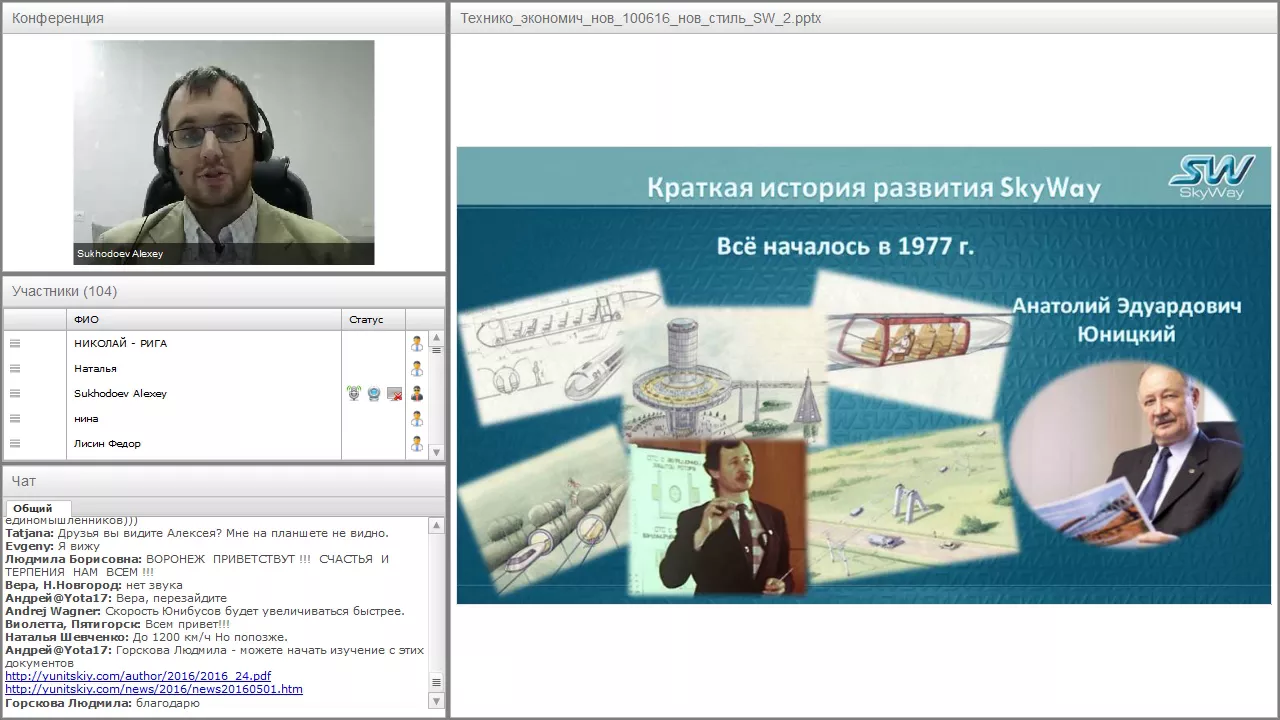Open the row menu handle for Наталья
Viewport: 1280px width, 720px height.
coord(15,368)
